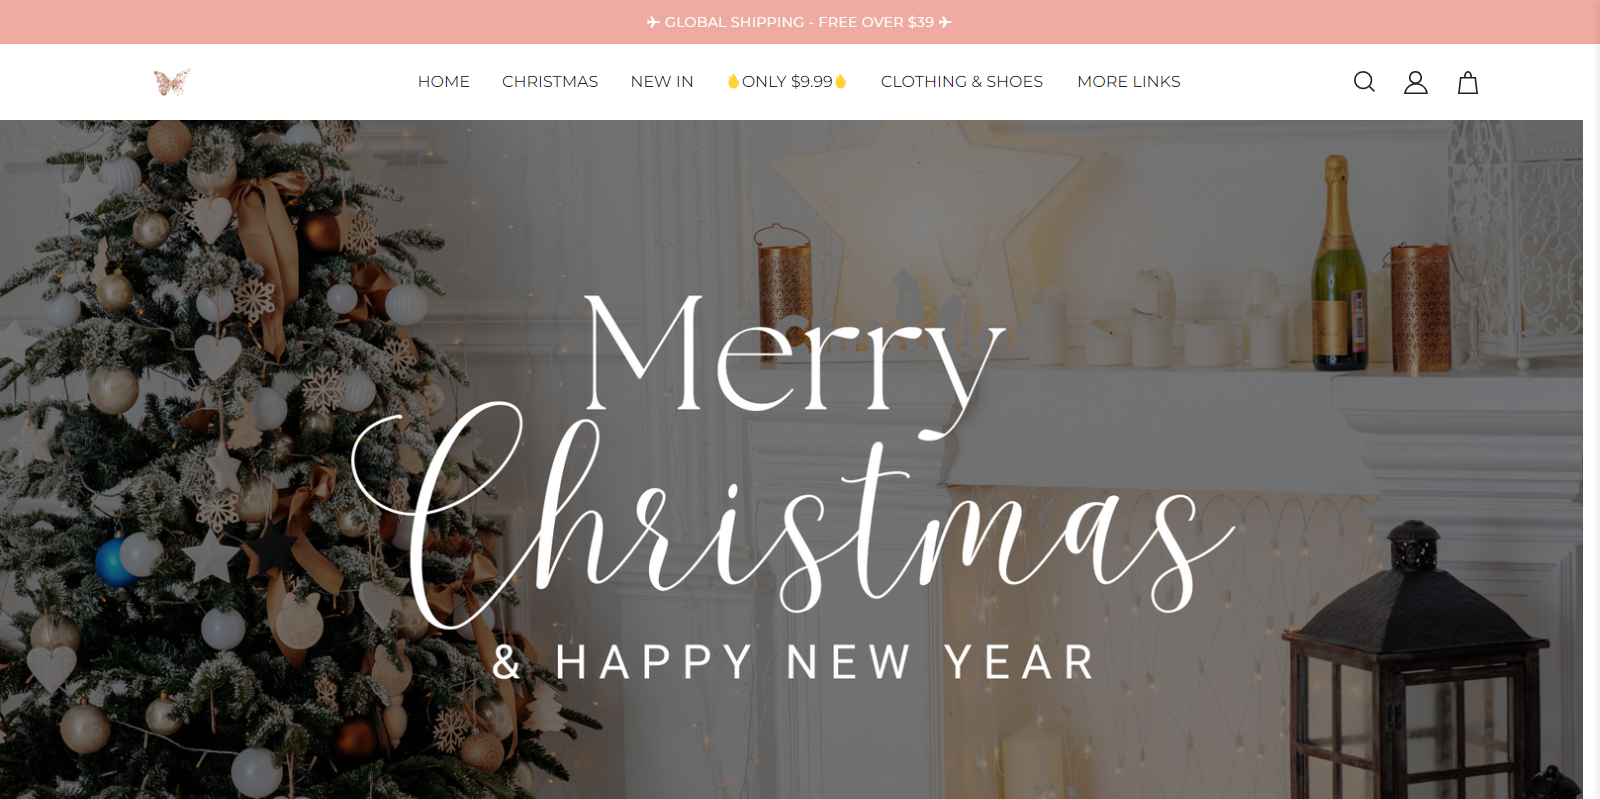Viewport: 1600px width, 799px height.
Task: Open the shopping bag cart icon
Action: click(x=1467, y=82)
